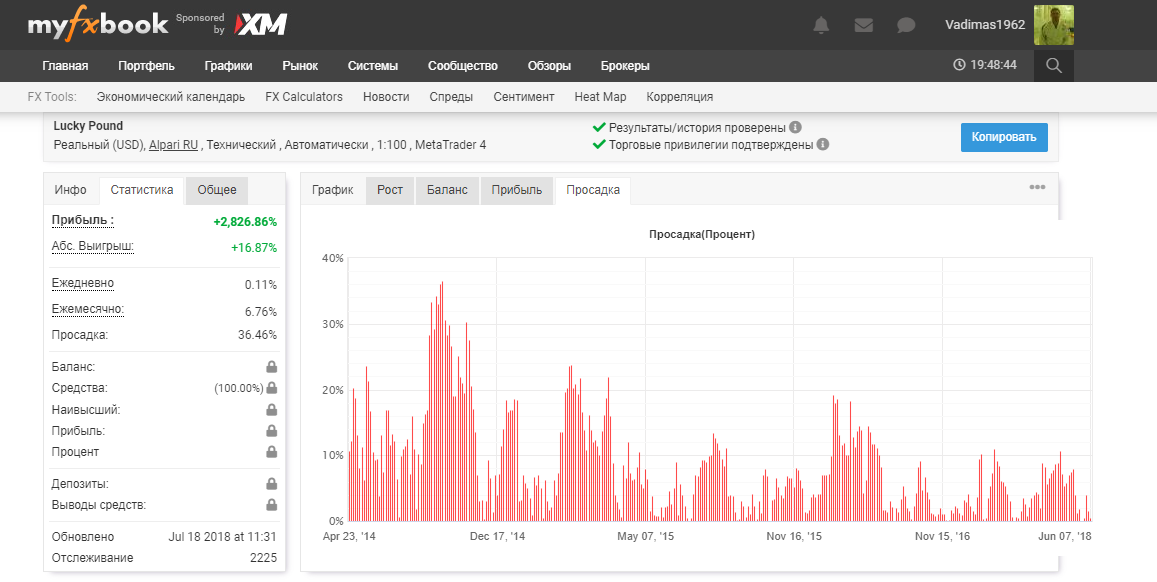The width and height of the screenshot is (1157, 582).
Task: Open the Системы menu item
Action: pyautogui.click(x=372, y=66)
